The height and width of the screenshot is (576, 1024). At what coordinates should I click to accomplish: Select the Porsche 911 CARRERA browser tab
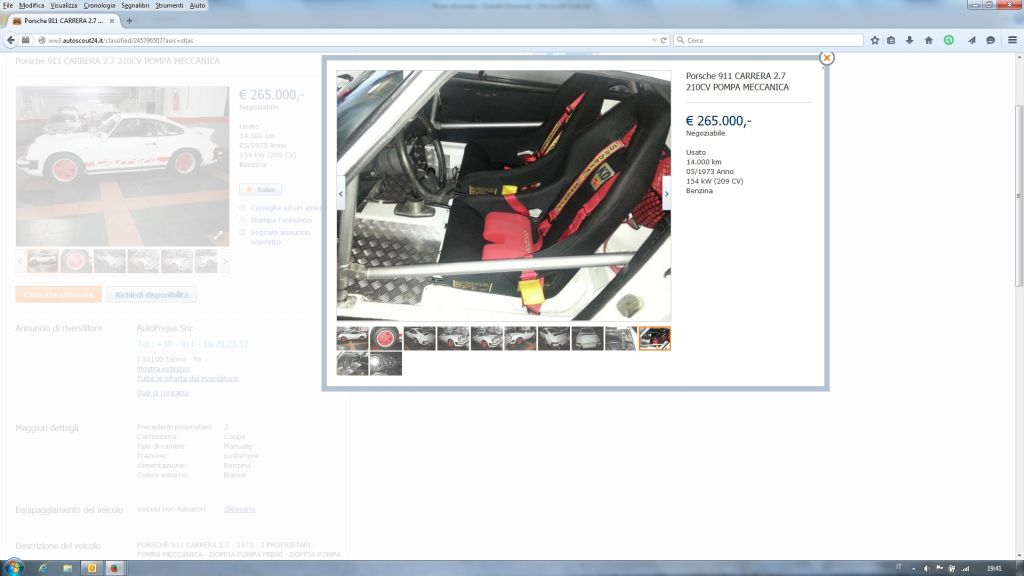click(63, 21)
